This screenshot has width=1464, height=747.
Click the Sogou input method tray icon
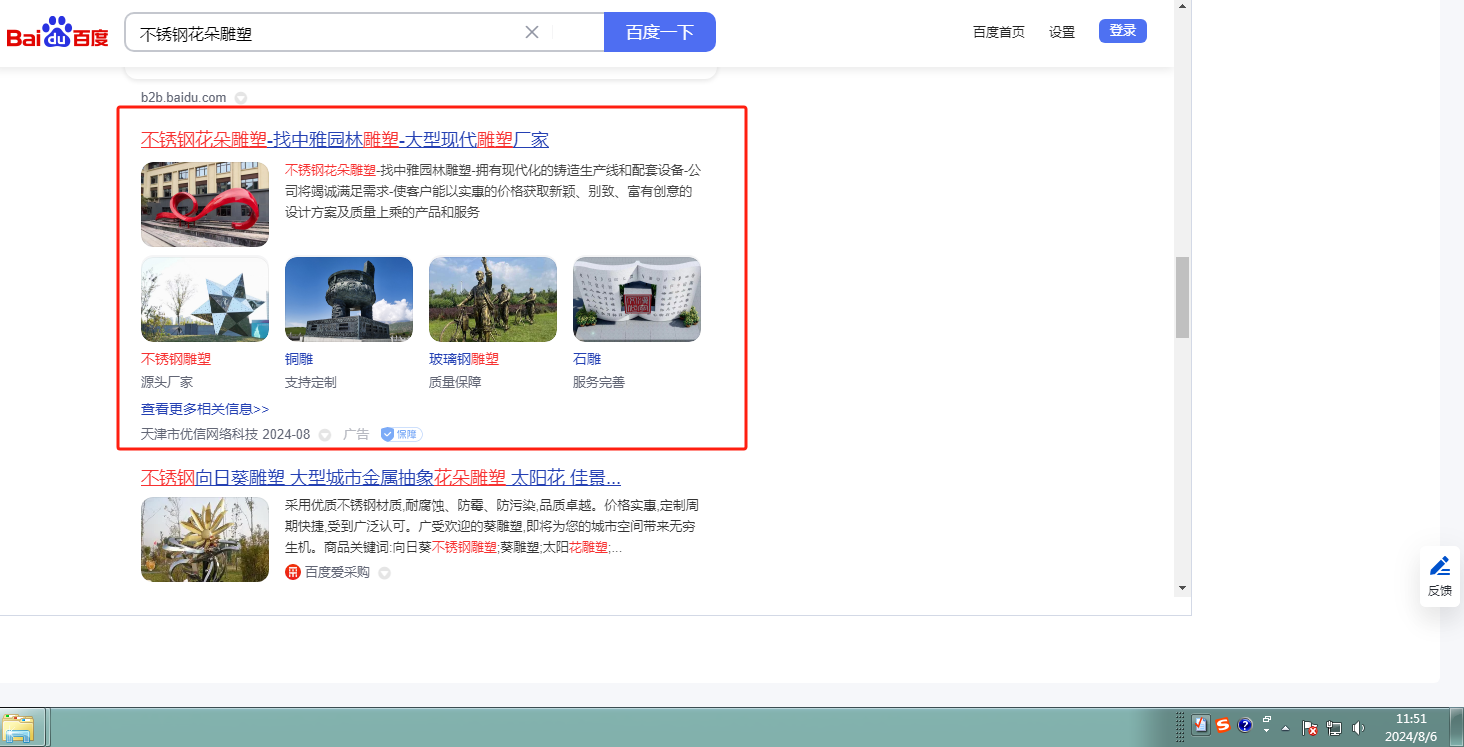point(1223,726)
